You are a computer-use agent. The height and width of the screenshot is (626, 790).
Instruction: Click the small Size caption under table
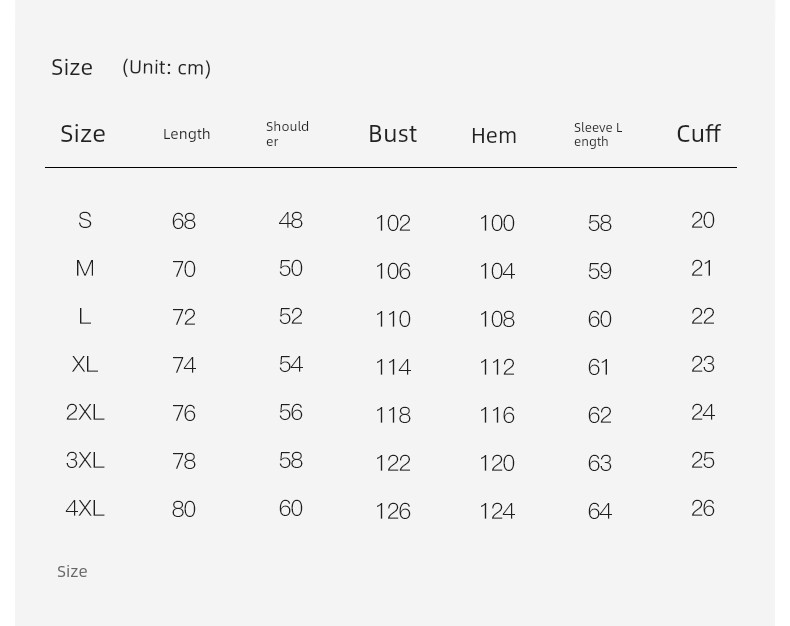(72, 572)
